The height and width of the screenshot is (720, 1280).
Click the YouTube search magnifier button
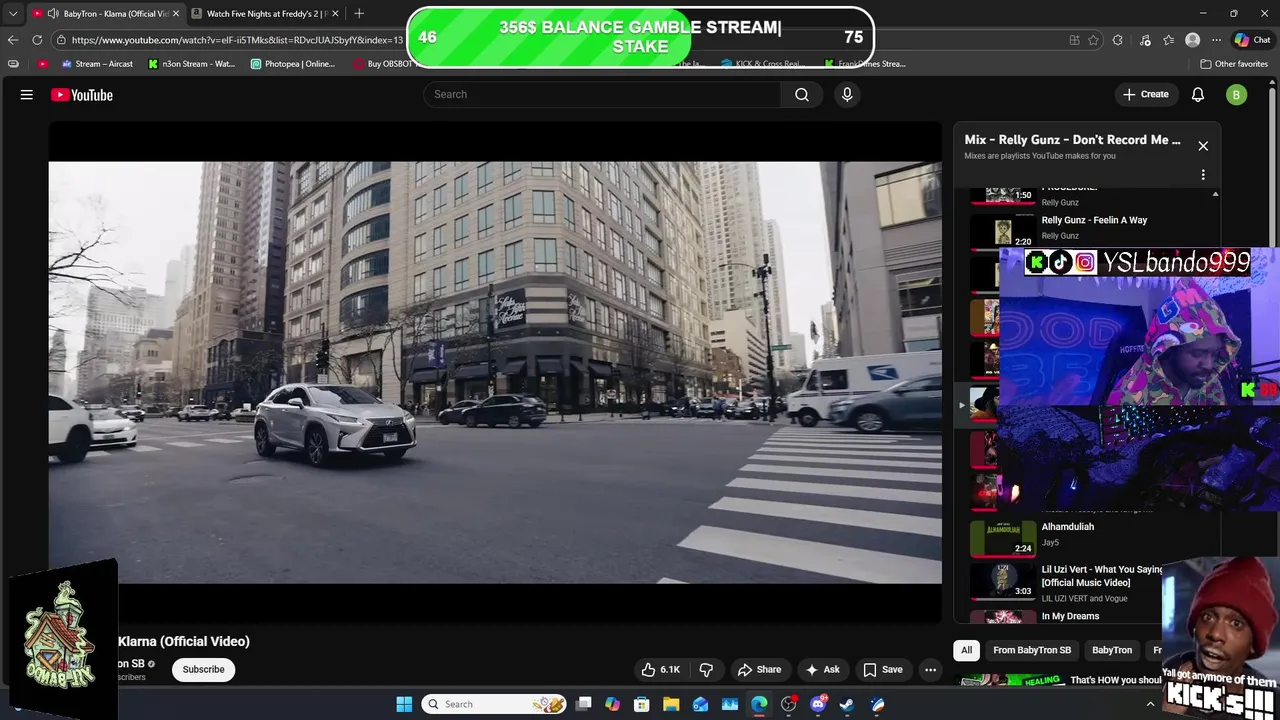point(802,94)
